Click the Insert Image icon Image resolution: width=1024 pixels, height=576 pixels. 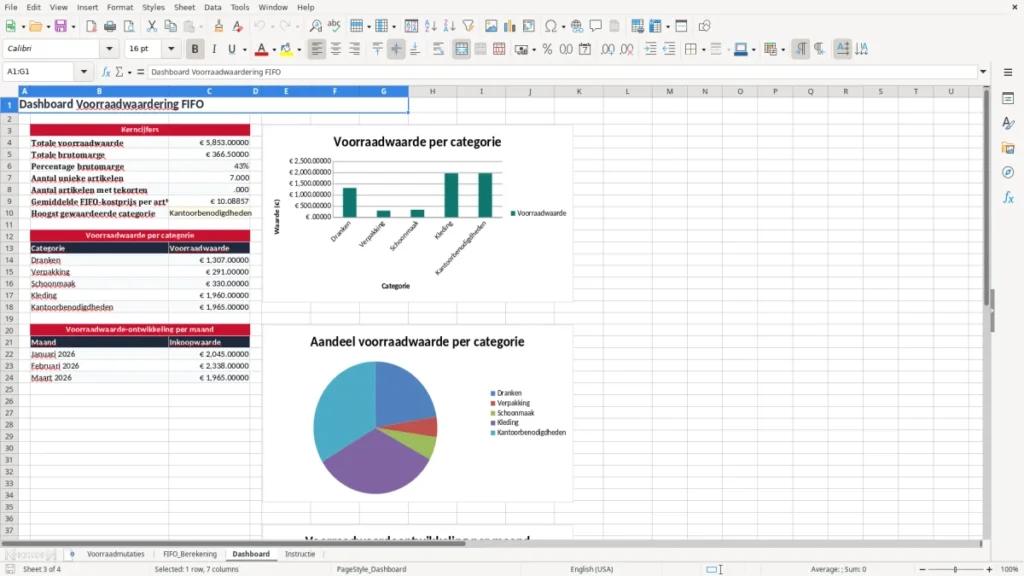pos(491,26)
